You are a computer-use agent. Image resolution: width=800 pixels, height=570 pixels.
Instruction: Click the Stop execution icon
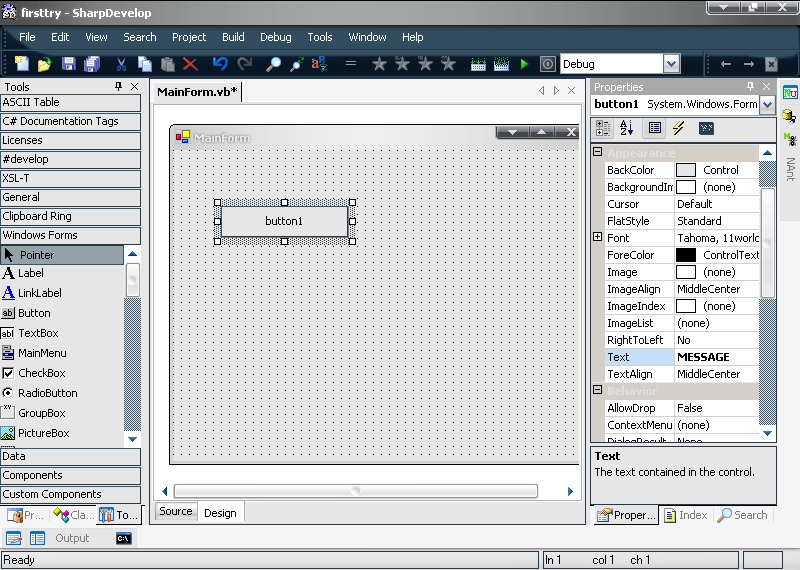coord(547,64)
